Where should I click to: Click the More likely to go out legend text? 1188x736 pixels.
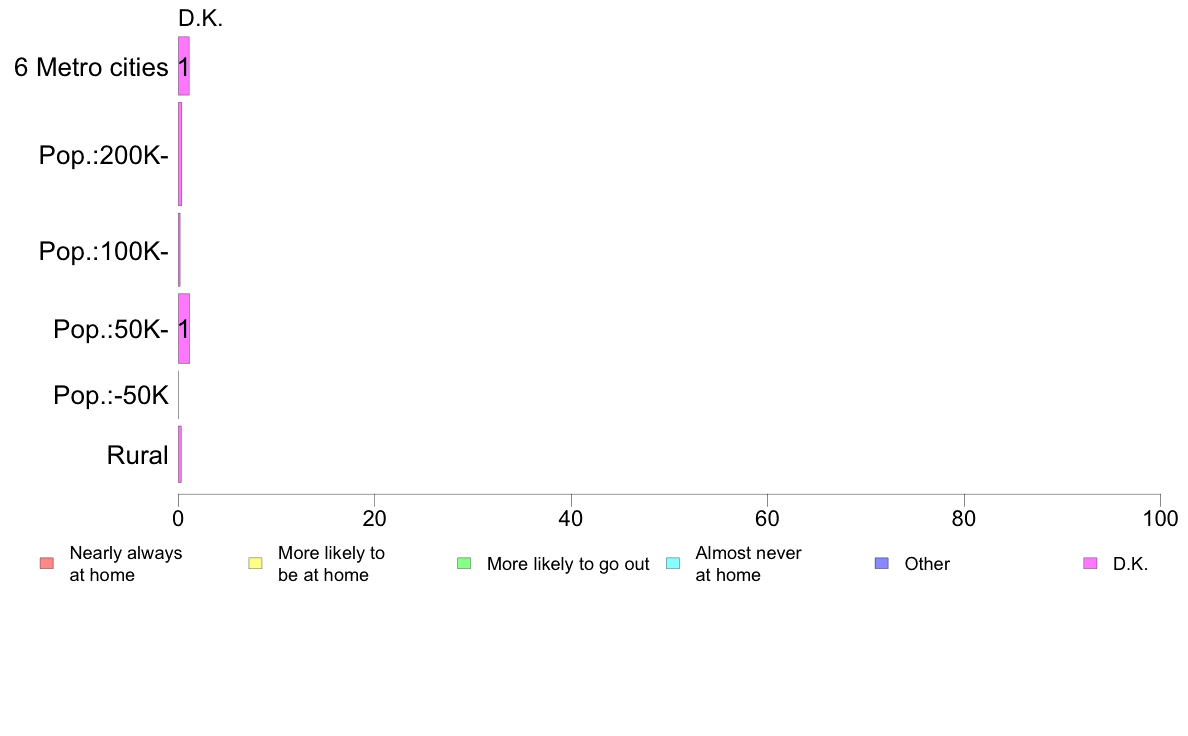point(568,564)
